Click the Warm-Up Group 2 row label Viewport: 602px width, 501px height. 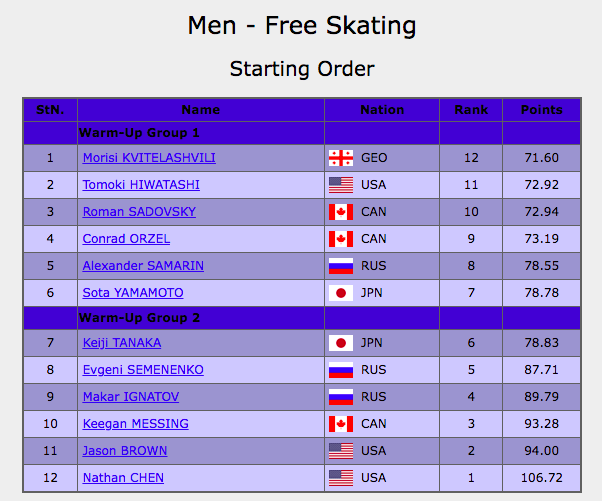tap(139, 318)
